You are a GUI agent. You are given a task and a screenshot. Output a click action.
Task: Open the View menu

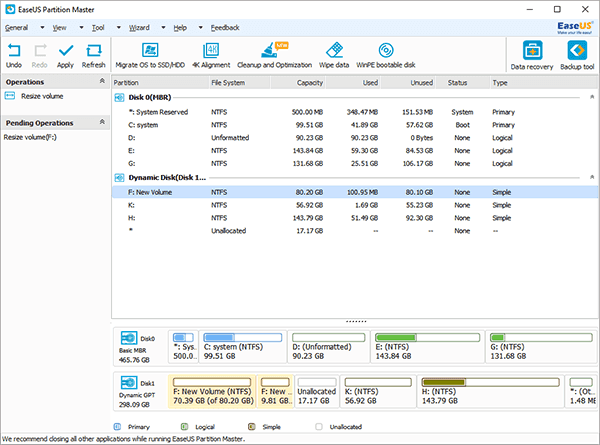59,28
